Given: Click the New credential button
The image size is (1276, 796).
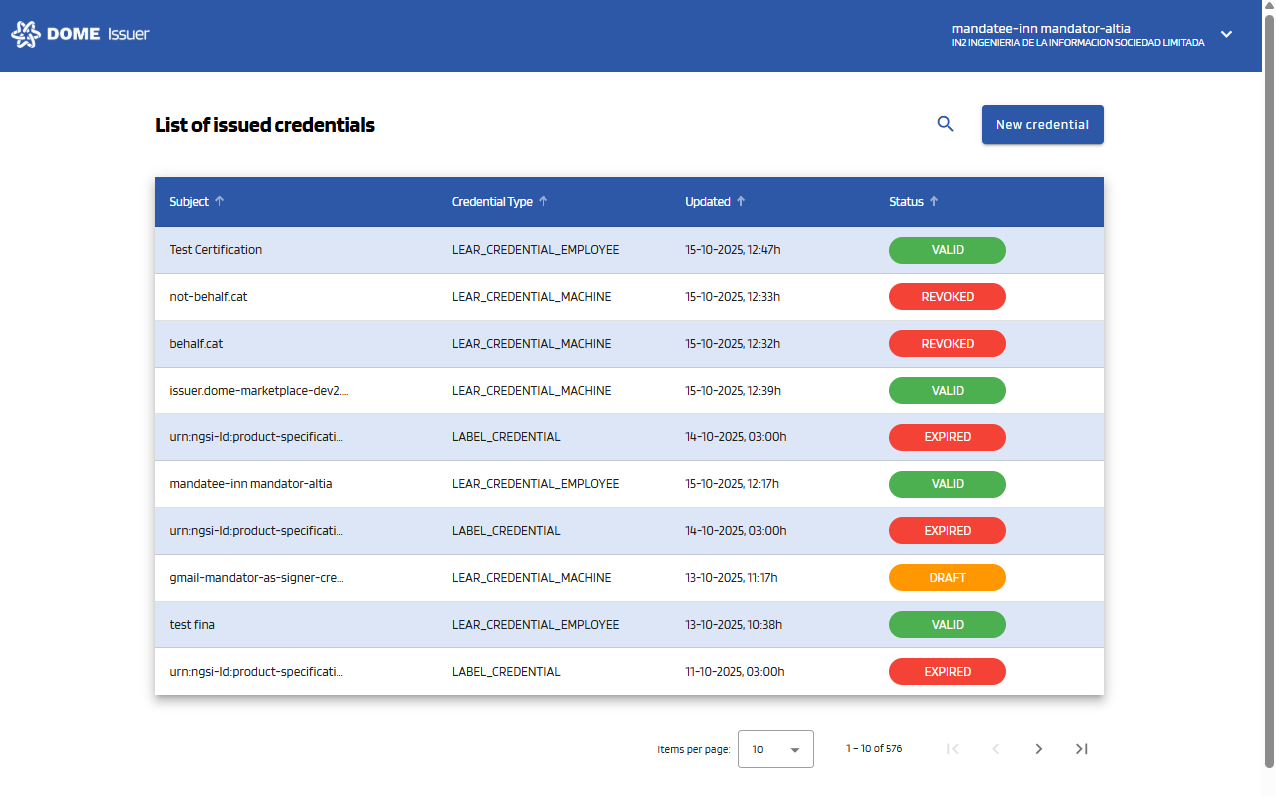Looking at the screenshot, I should (x=1042, y=125).
